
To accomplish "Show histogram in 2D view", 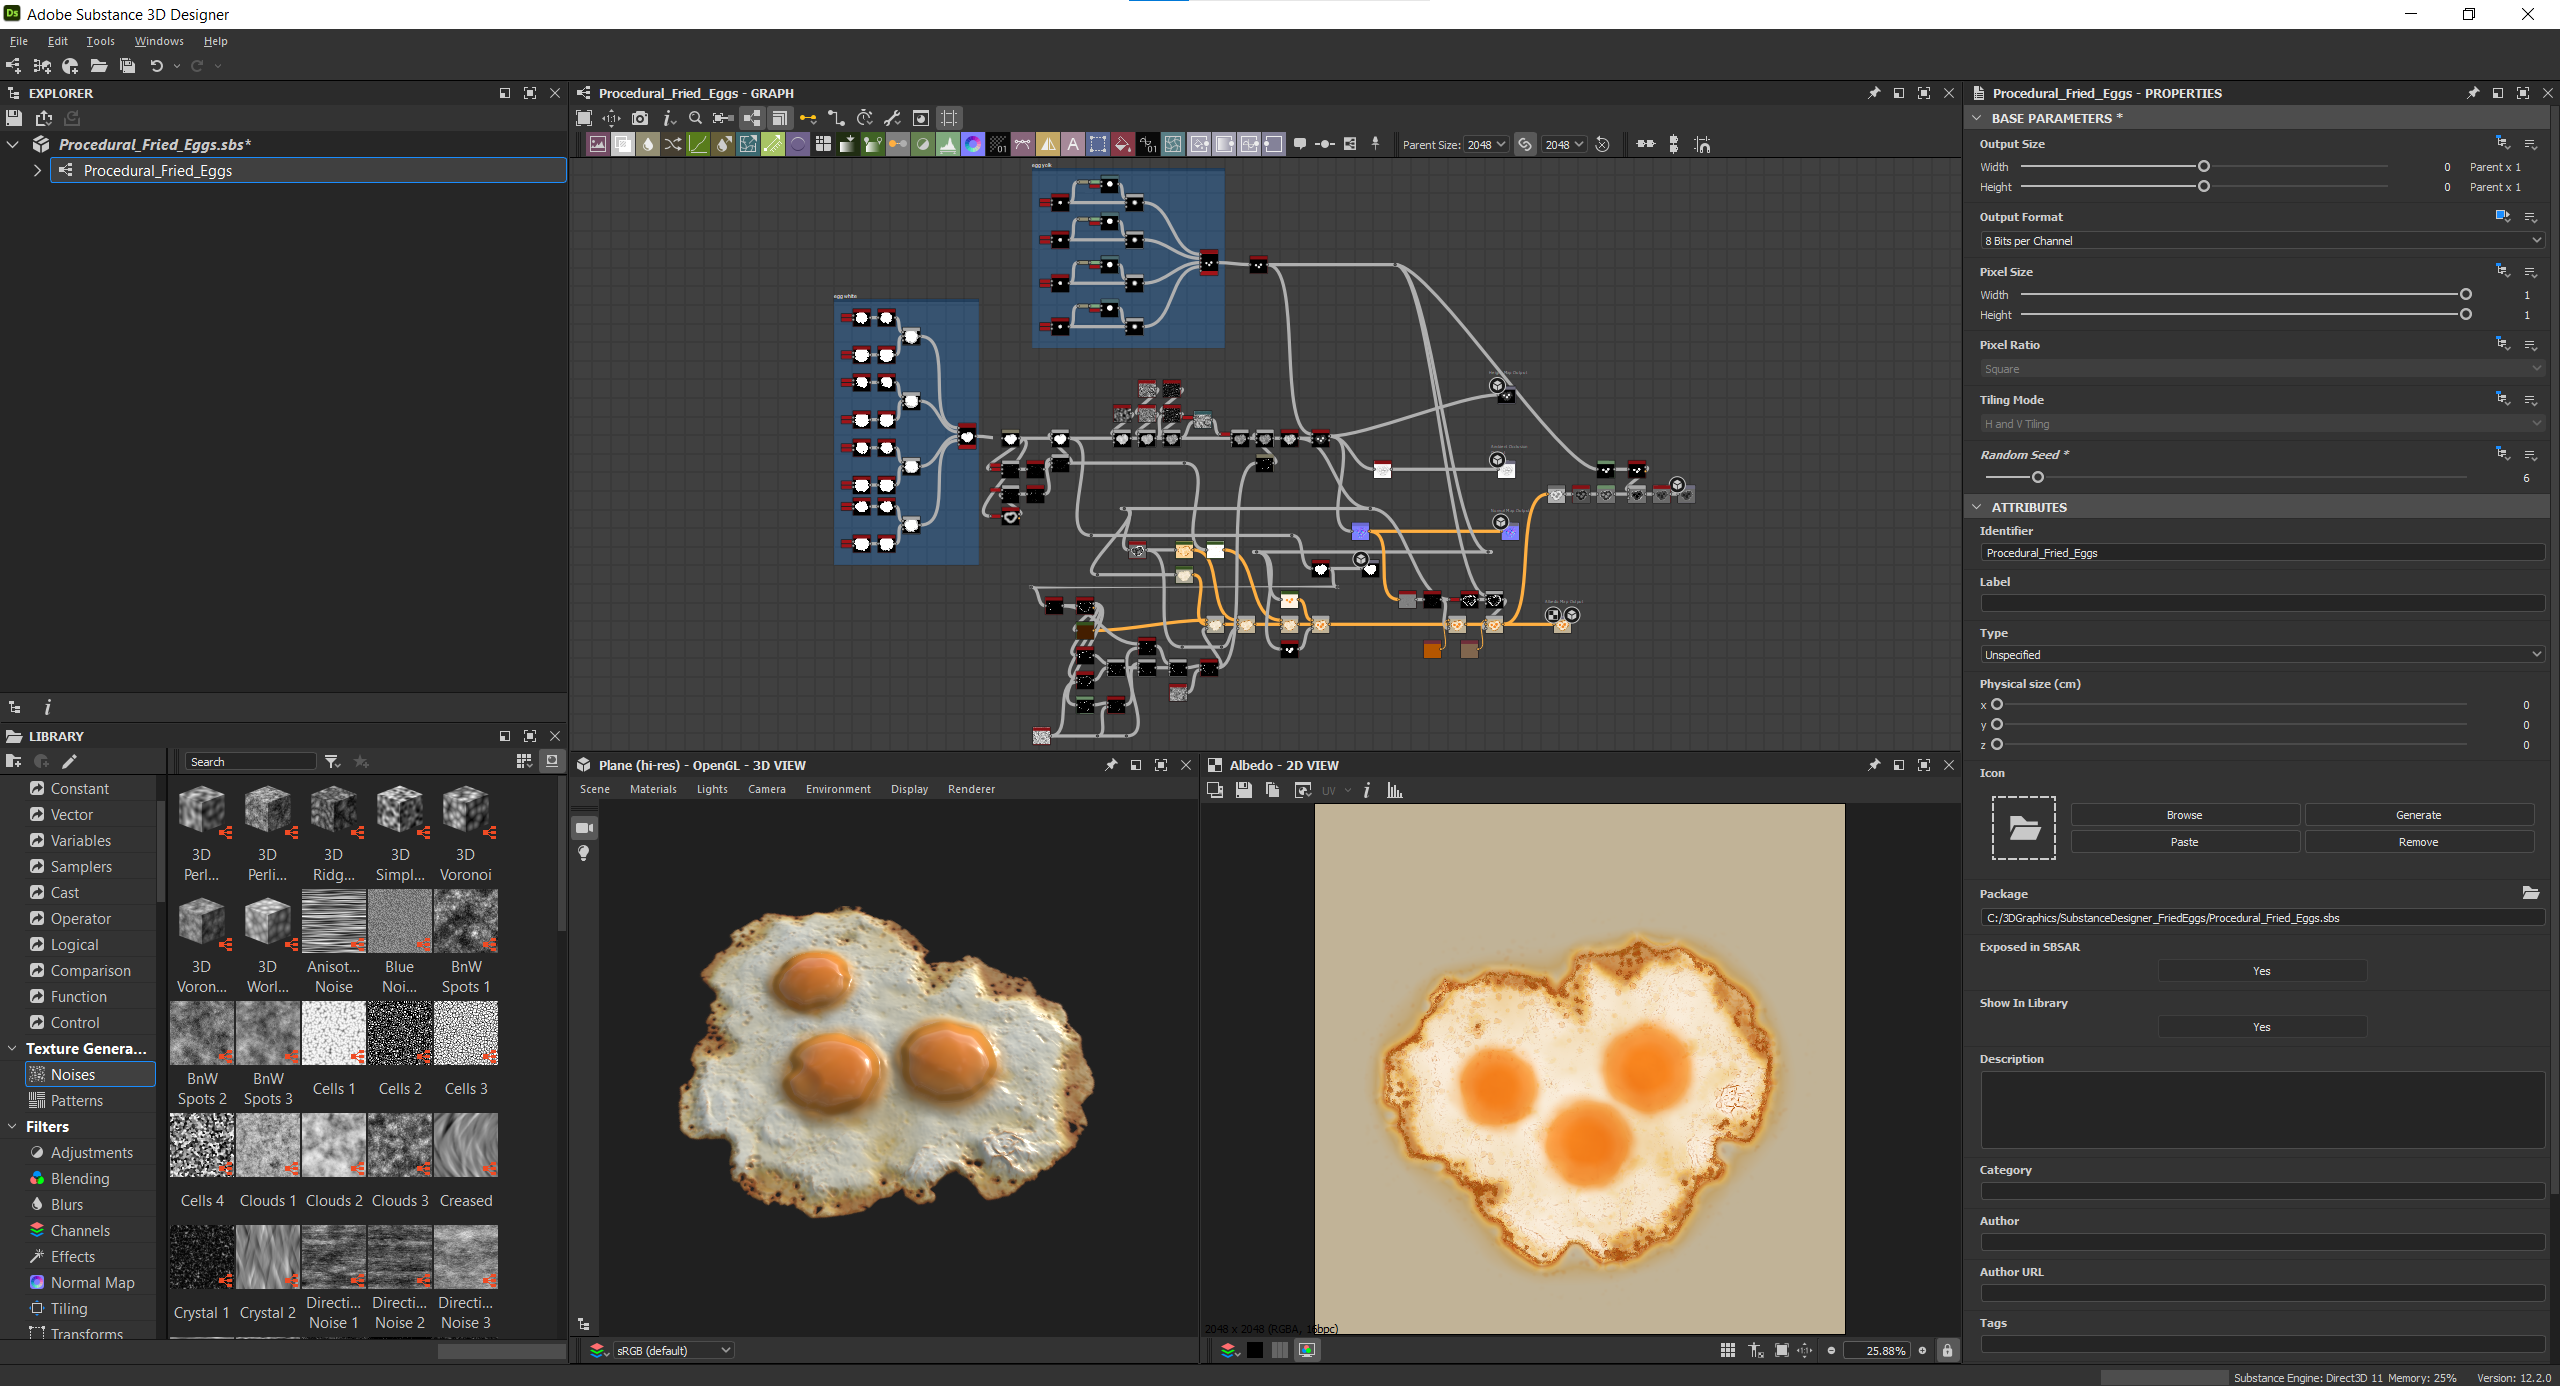I will point(1395,791).
